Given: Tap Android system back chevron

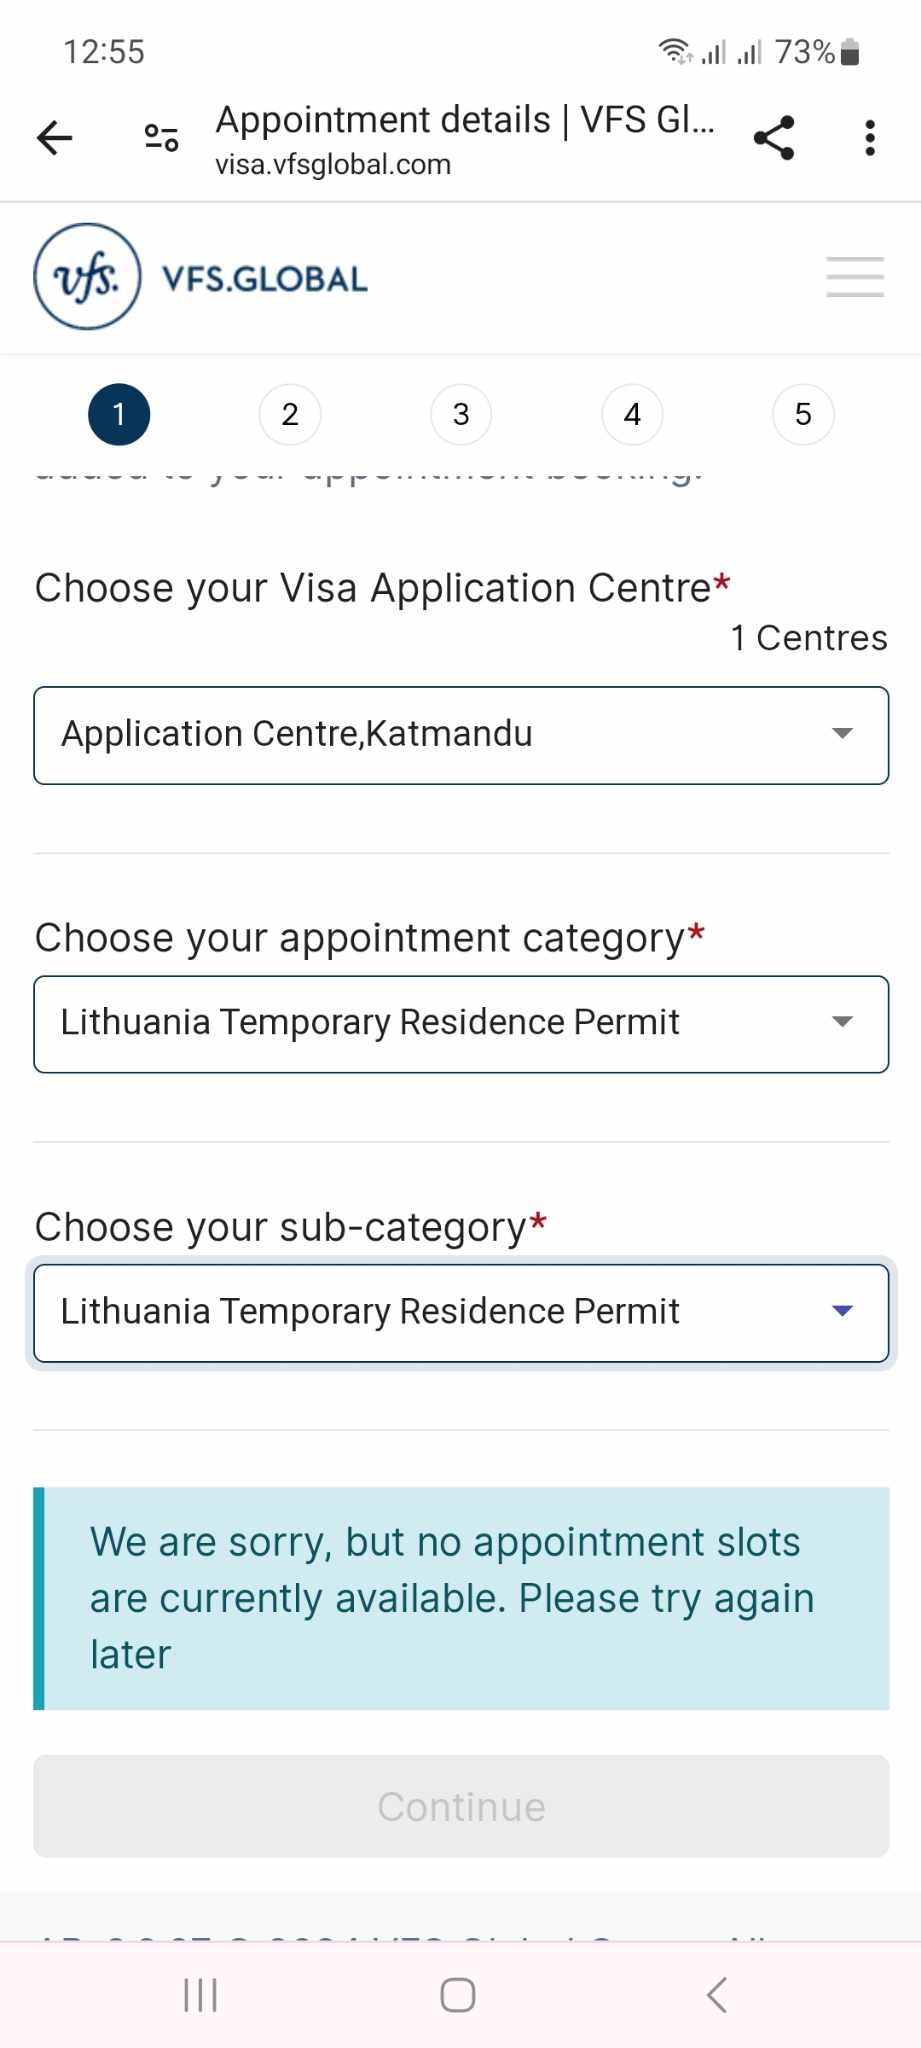Looking at the screenshot, I should (716, 1995).
